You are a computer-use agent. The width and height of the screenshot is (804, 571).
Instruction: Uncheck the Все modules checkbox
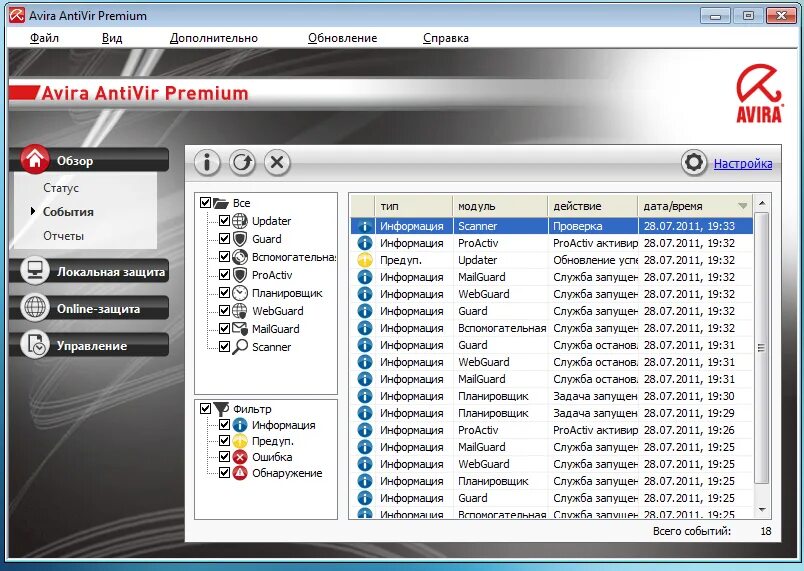(x=205, y=203)
